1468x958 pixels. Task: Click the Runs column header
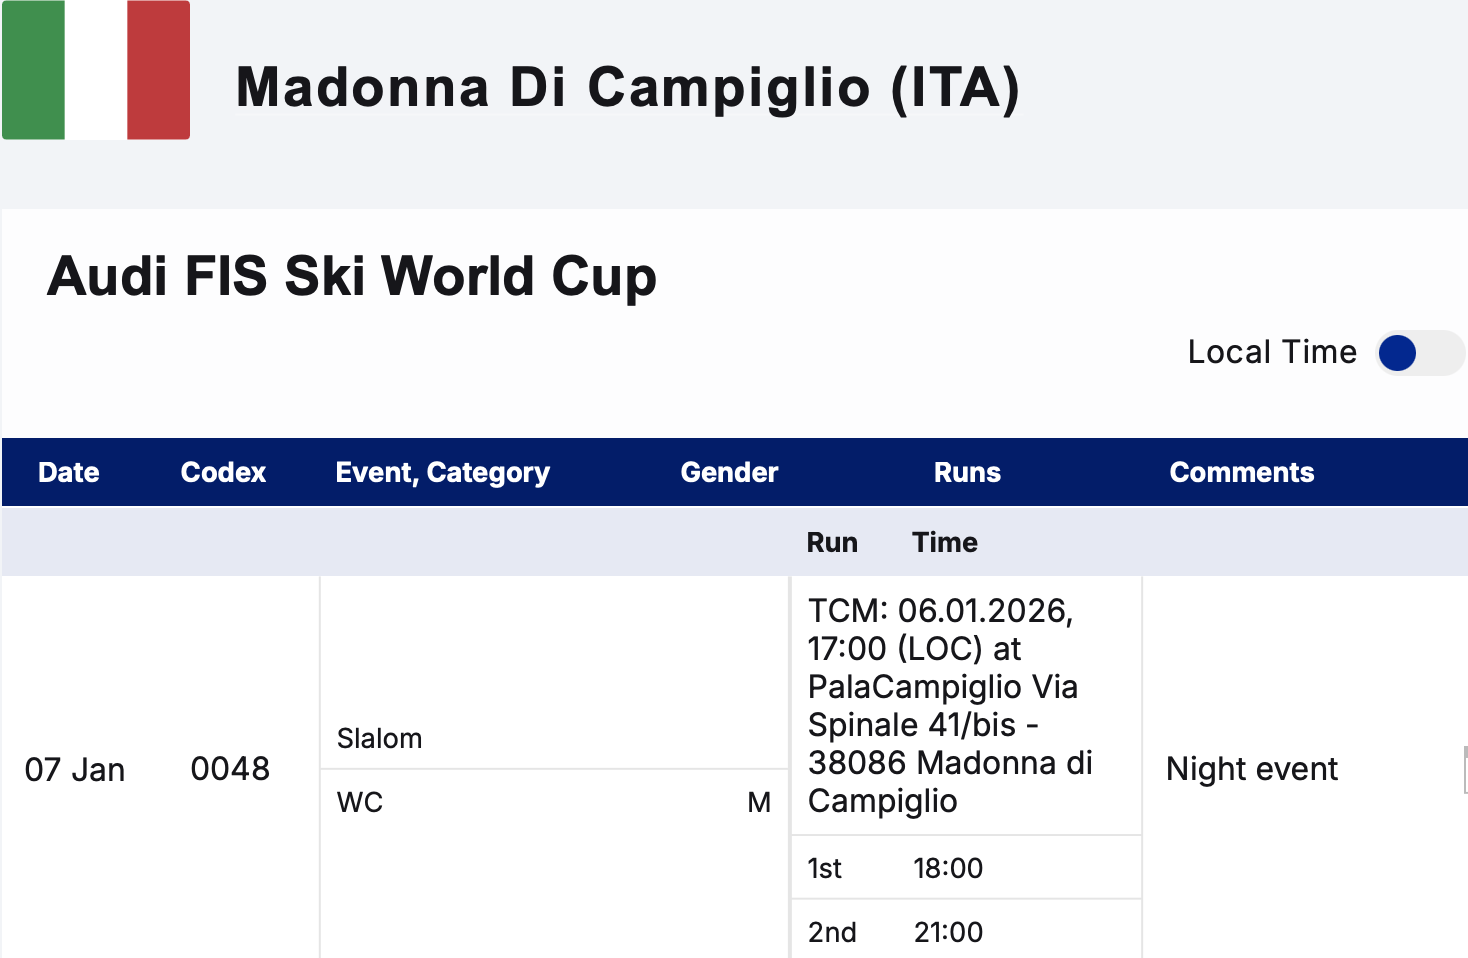967,473
